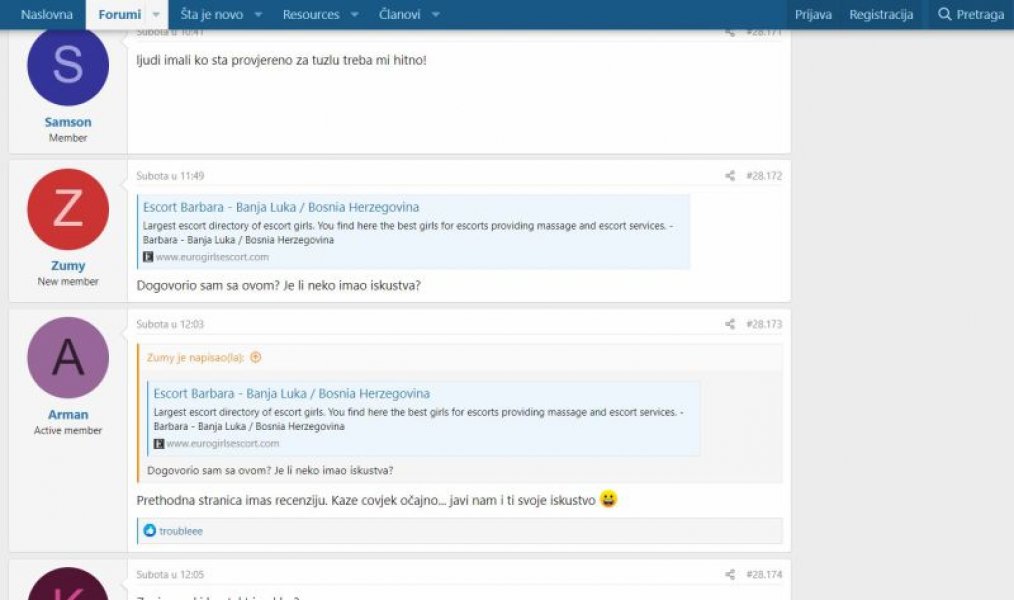Expand the Članovi dropdown arrow

point(435,15)
